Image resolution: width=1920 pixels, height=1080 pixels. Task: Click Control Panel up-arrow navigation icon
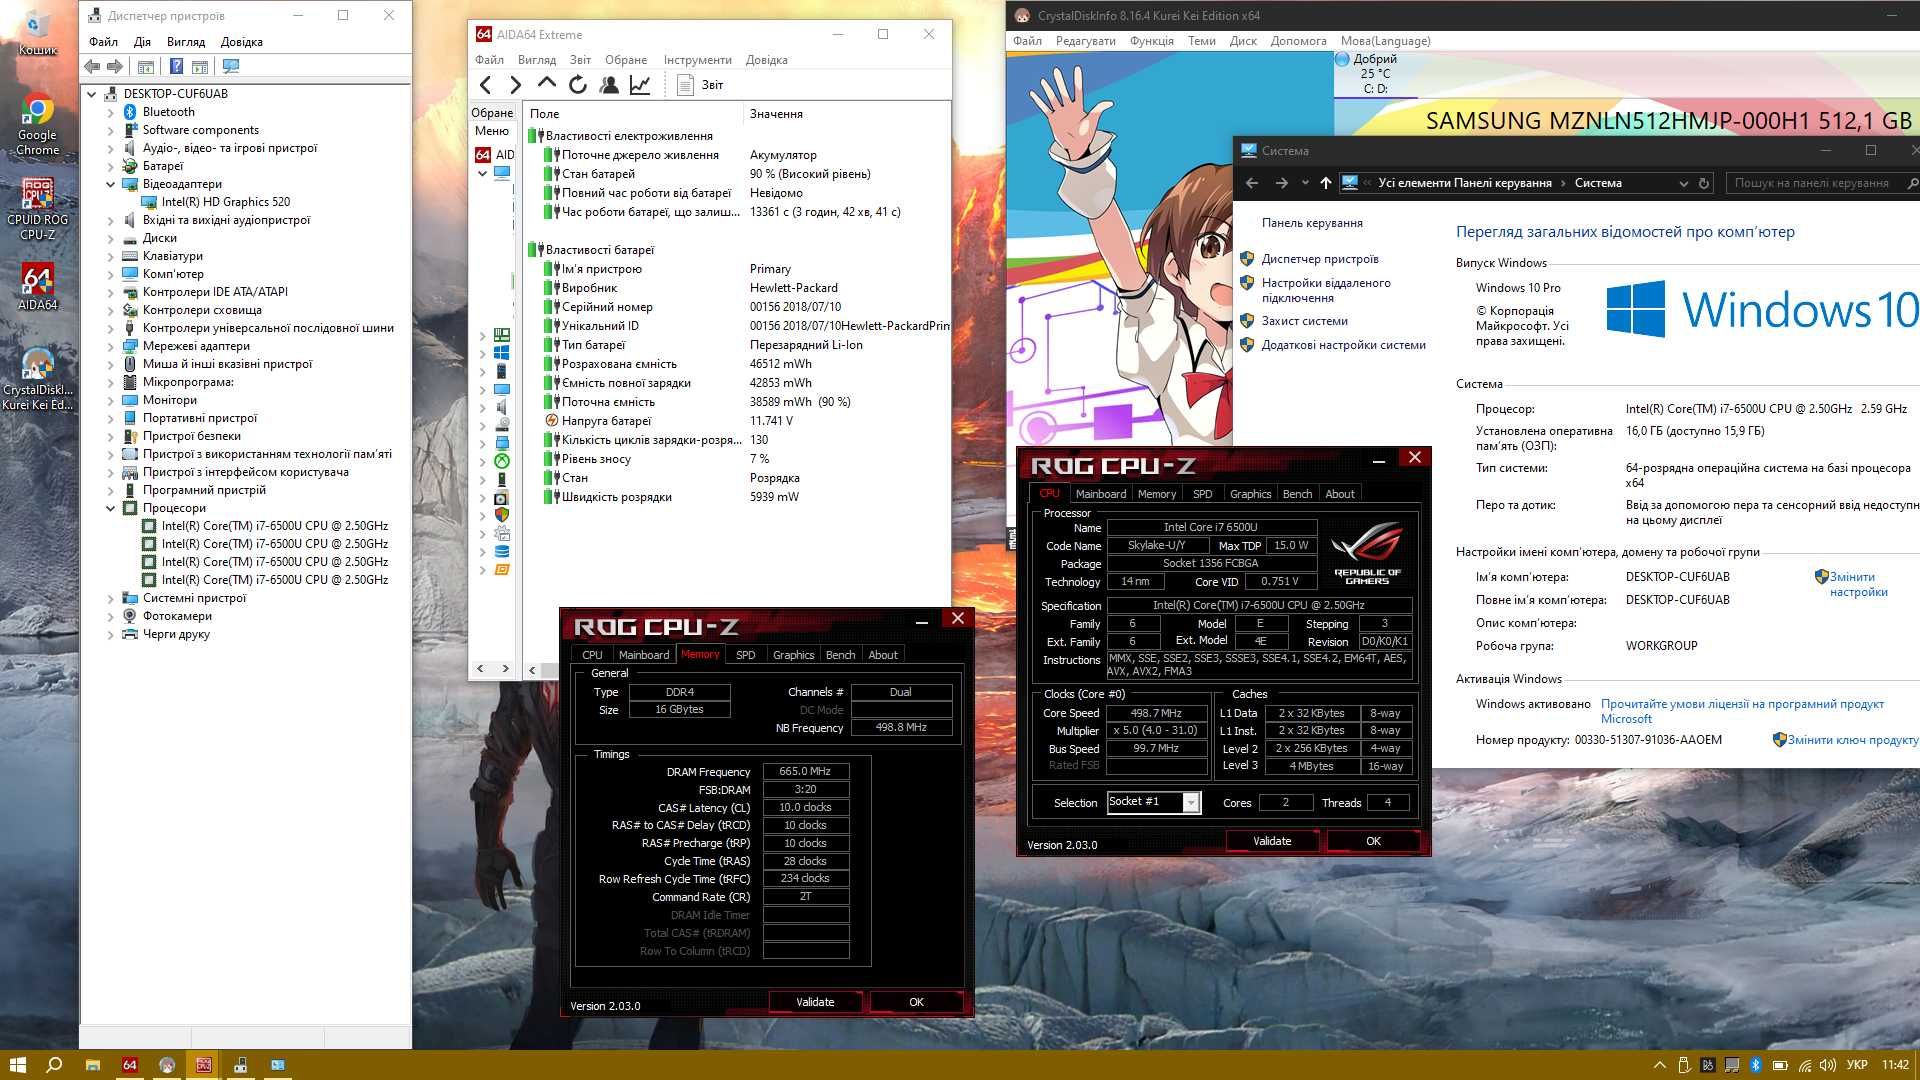[x=1325, y=183]
